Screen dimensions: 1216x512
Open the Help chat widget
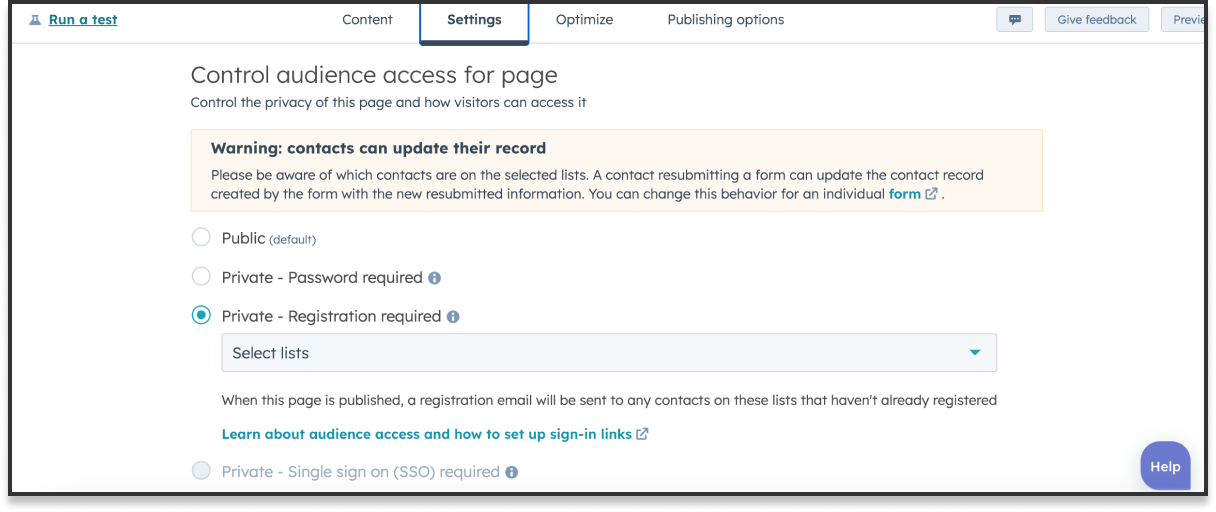(1165, 466)
